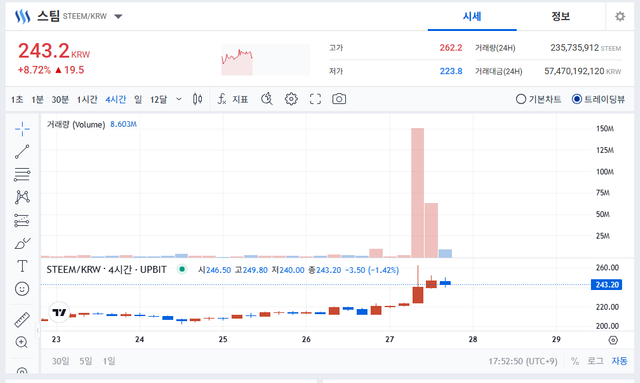The height and width of the screenshot is (383, 640).
Task: Click the +8.72% change value
Action: pyautogui.click(x=34, y=70)
